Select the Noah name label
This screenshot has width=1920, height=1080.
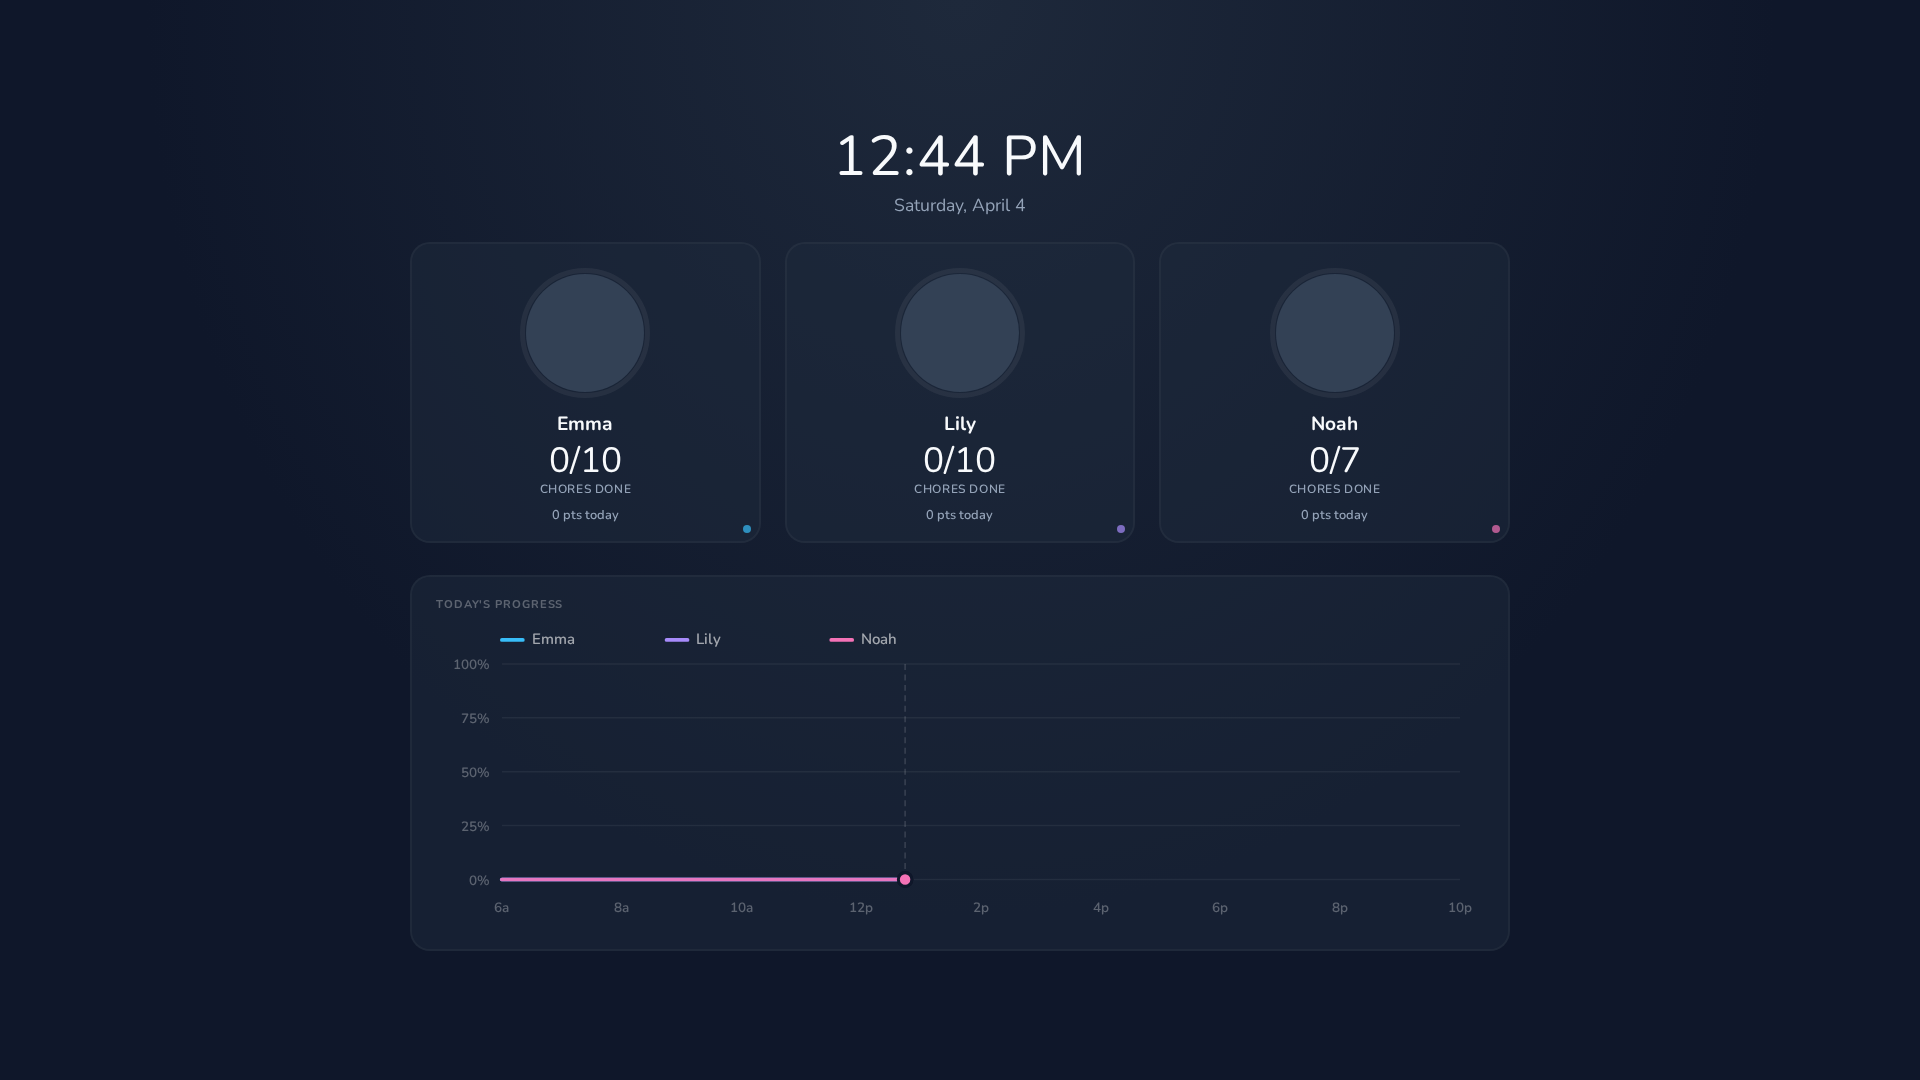pos(1335,424)
